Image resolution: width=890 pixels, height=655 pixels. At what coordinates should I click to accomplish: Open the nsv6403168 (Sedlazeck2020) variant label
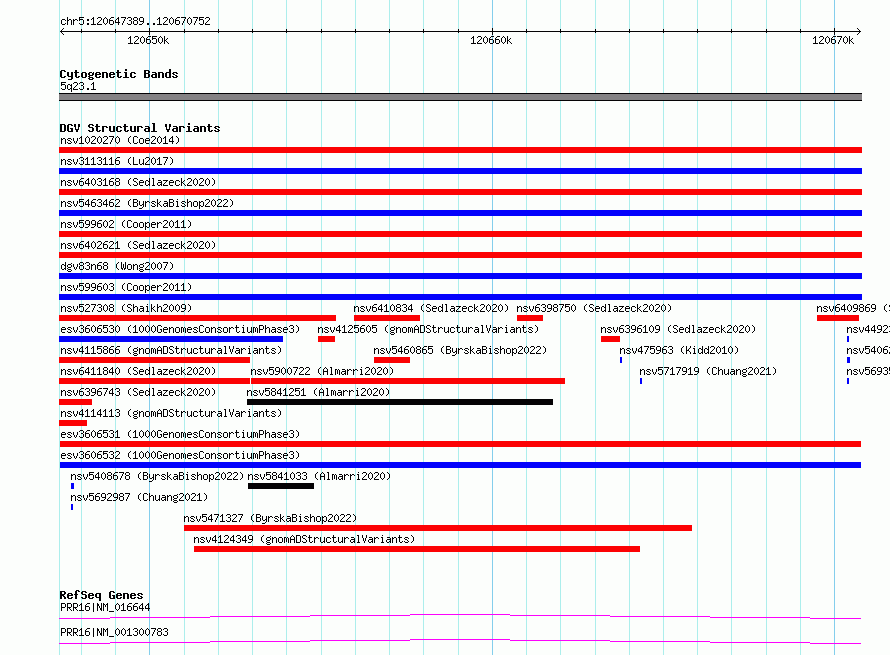[x=138, y=182]
